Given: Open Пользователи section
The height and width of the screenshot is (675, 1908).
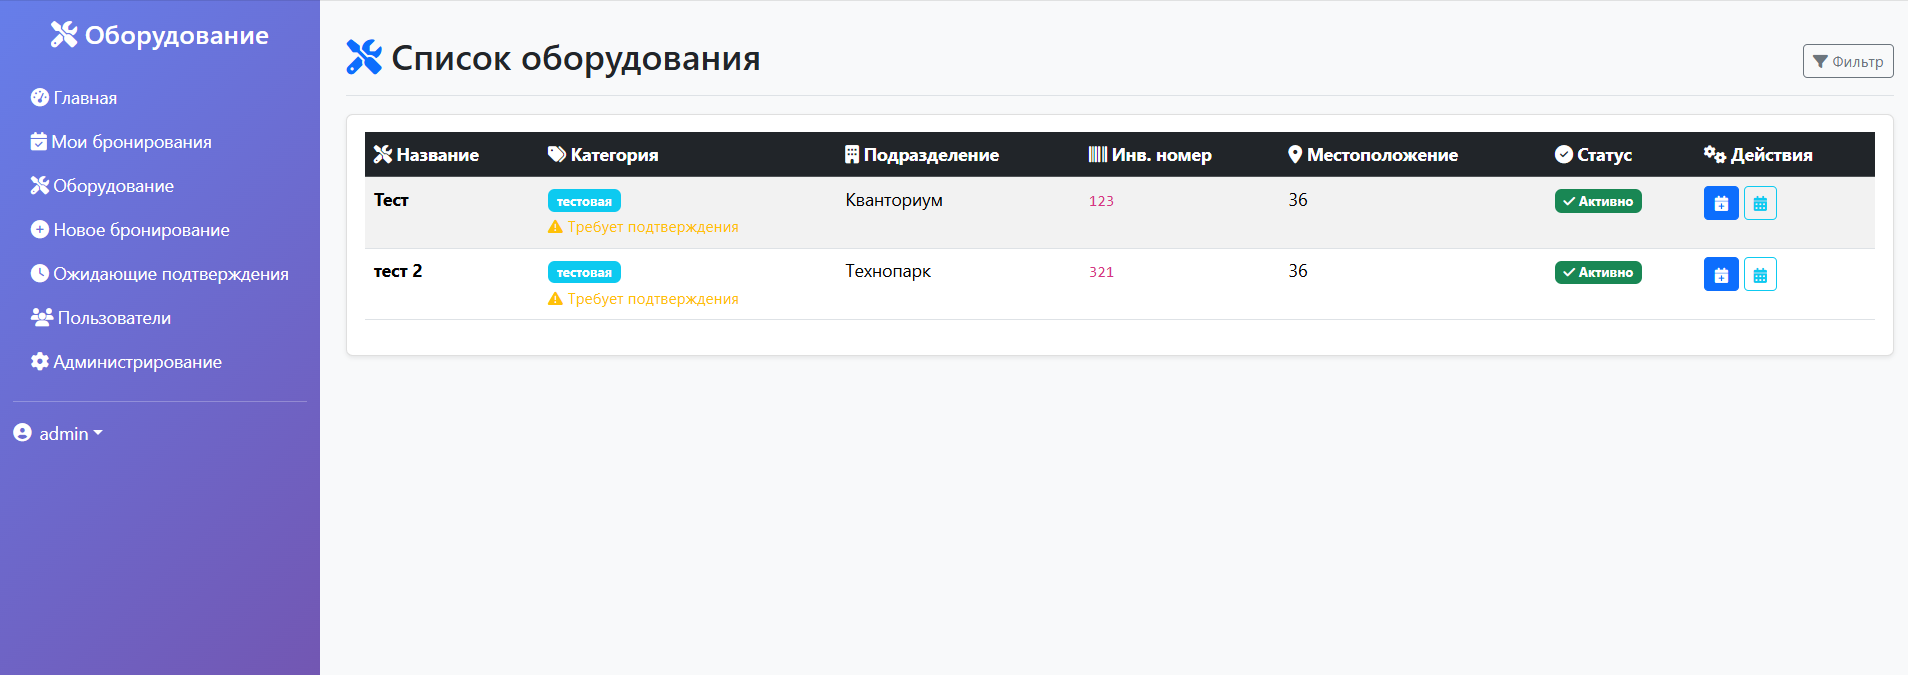Looking at the screenshot, I should point(101,318).
